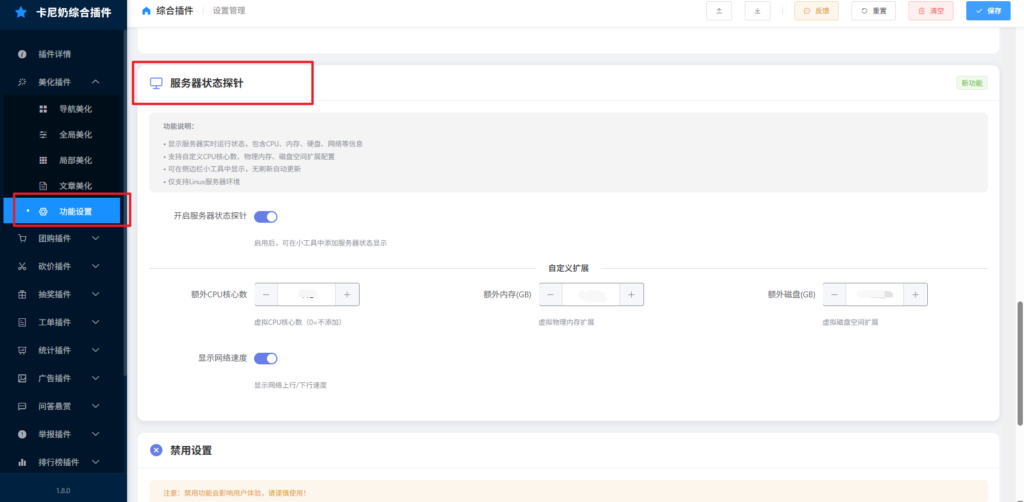Image resolution: width=1024 pixels, height=502 pixels.
Task: Open 导航美化 in the sidebar
Action: click(x=75, y=108)
